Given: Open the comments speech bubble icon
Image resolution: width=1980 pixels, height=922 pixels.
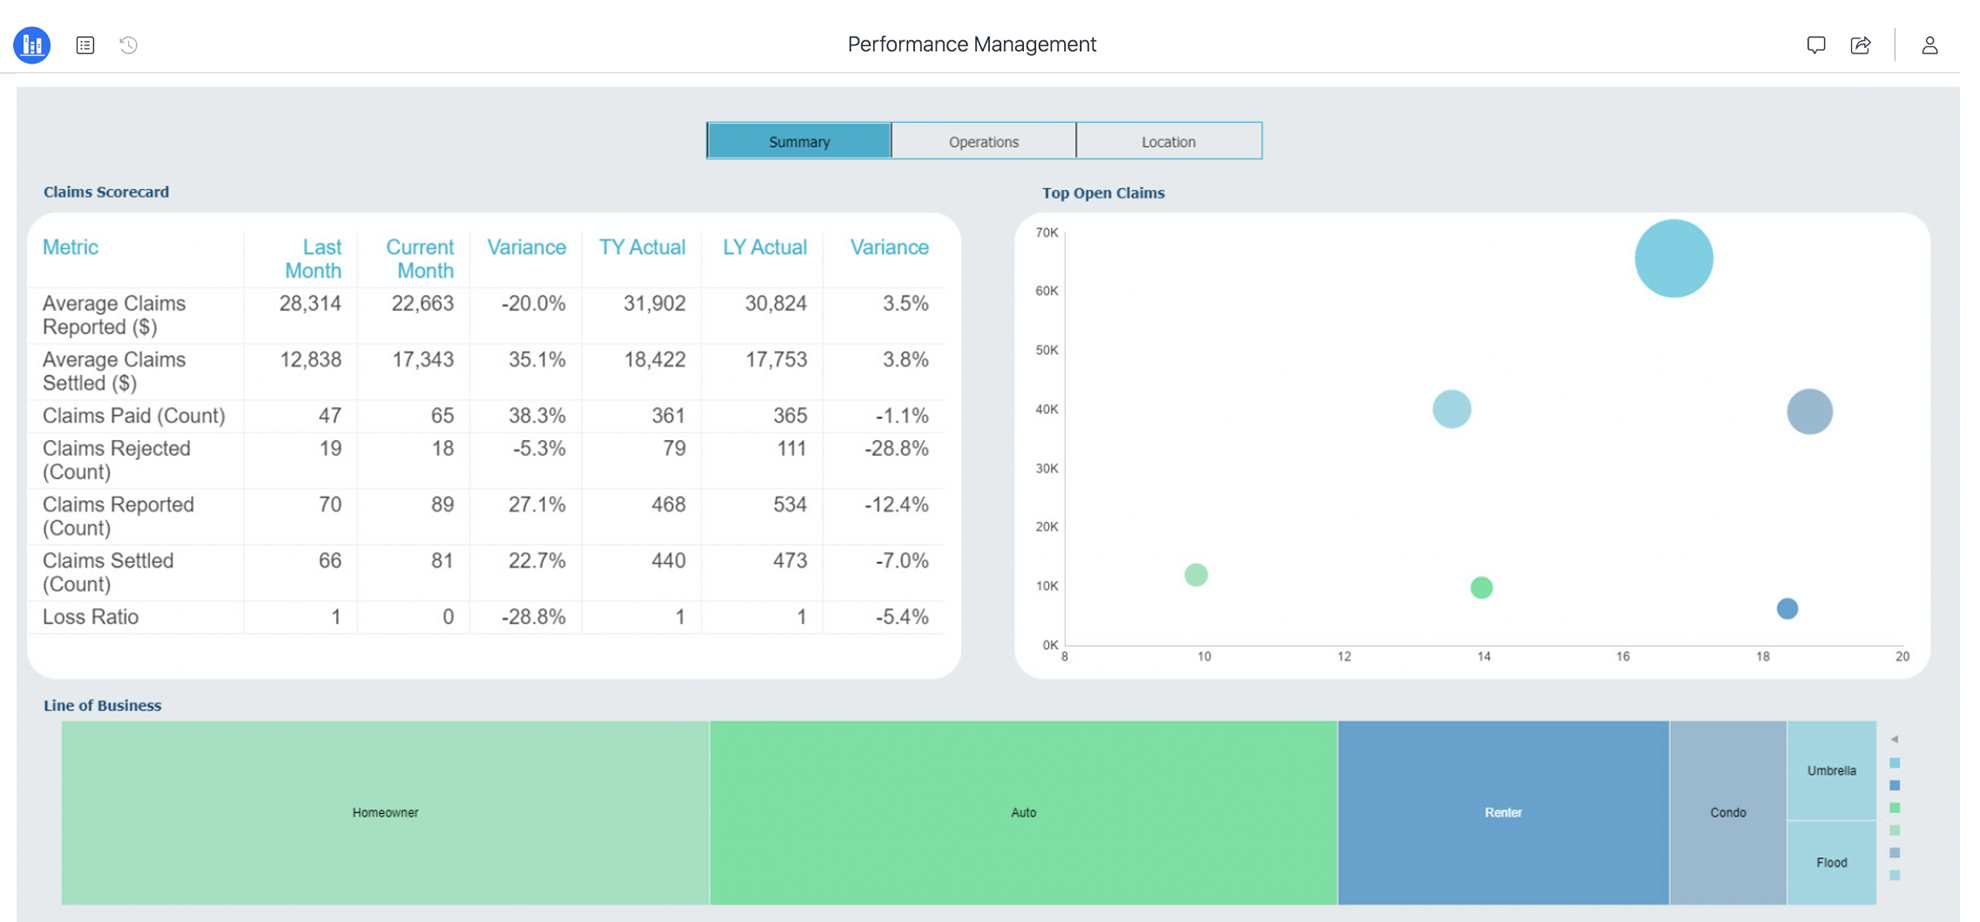Looking at the screenshot, I should 1816,45.
